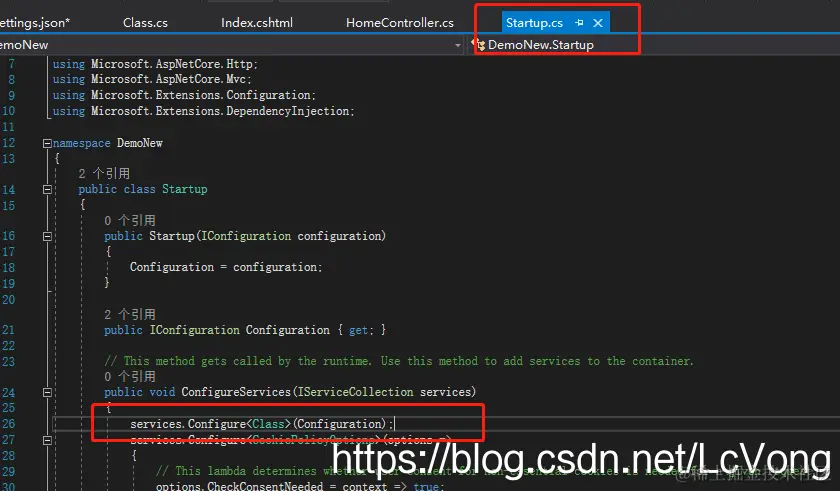The width and height of the screenshot is (840, 491).
Task: Open the '2 个引用' CodeLens above class Startup
Action: coord(104,173)
